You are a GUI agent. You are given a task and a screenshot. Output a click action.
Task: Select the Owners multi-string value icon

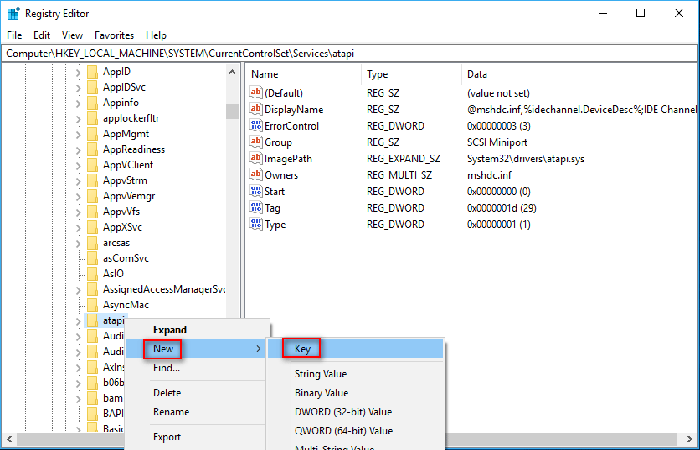coord(256,175)
